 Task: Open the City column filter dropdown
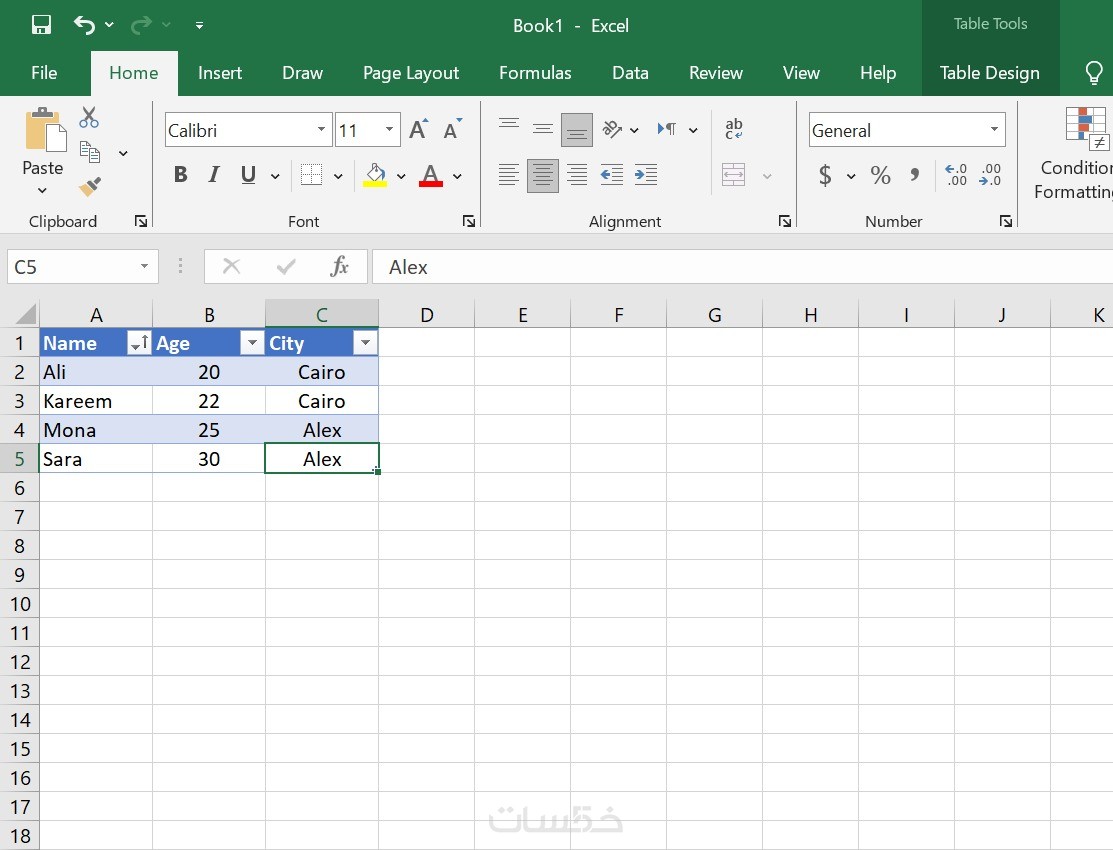coord(365,343)
